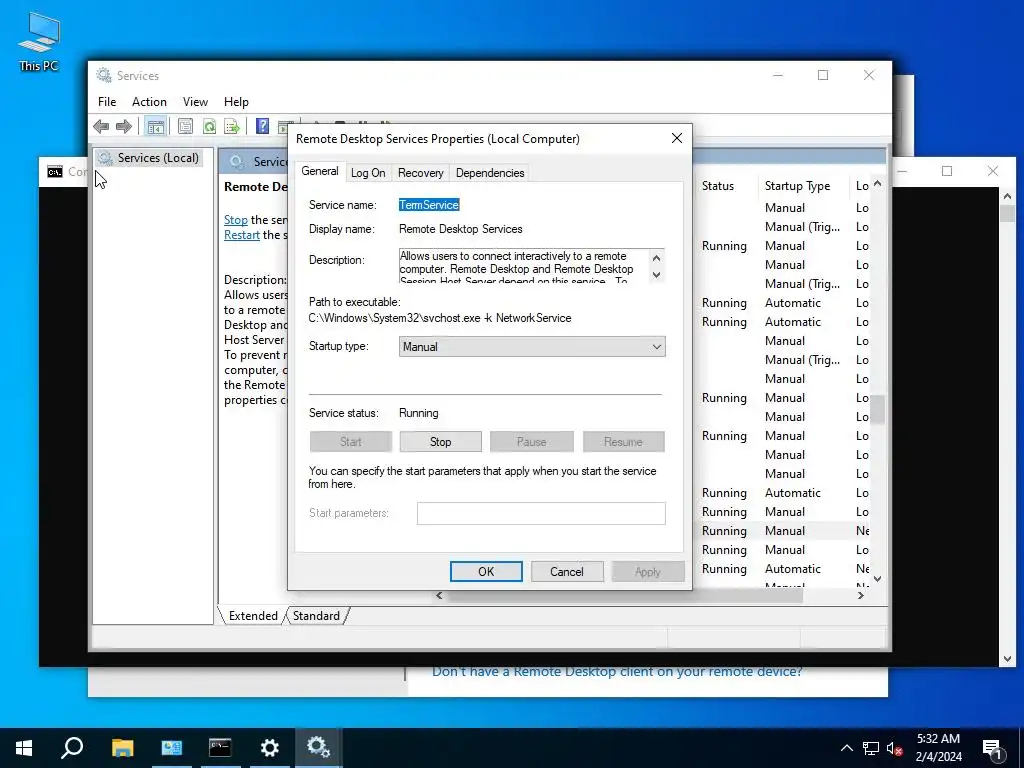Click the highlighted TermService service name

tap(429, 205)
